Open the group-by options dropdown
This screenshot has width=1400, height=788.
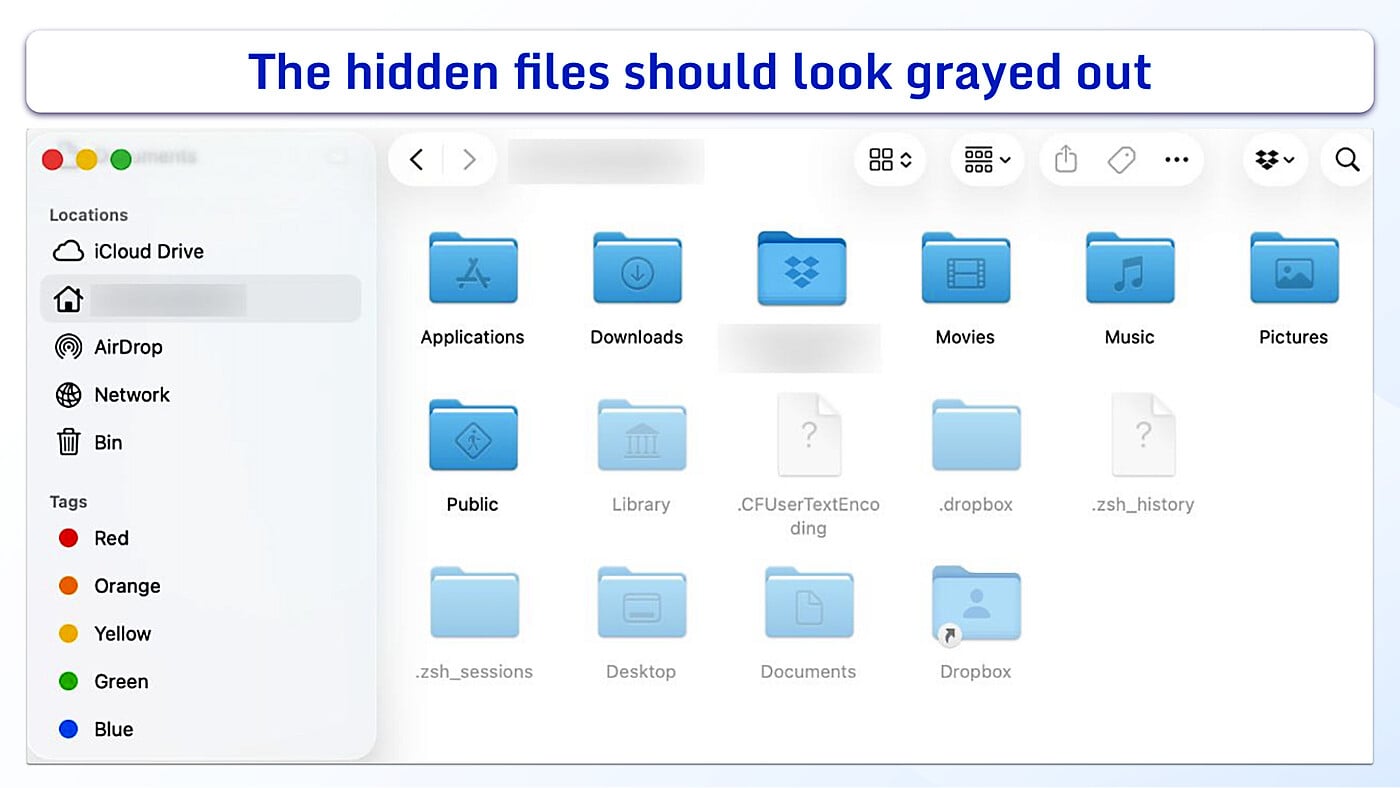(x=987, y=160)
